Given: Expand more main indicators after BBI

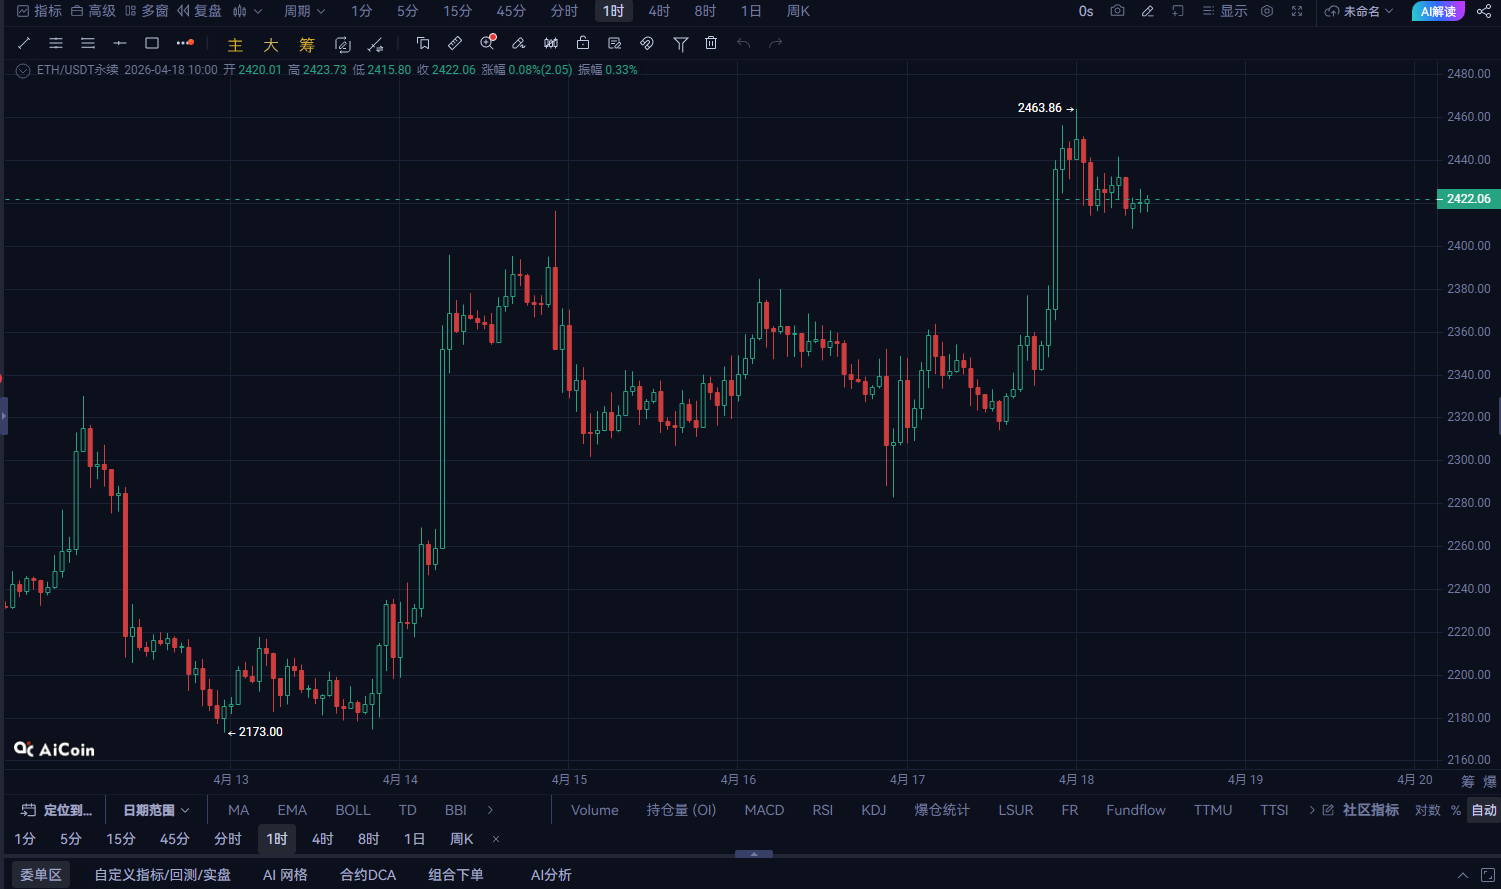Looking at the screenshot, I should tap(490, 810).
